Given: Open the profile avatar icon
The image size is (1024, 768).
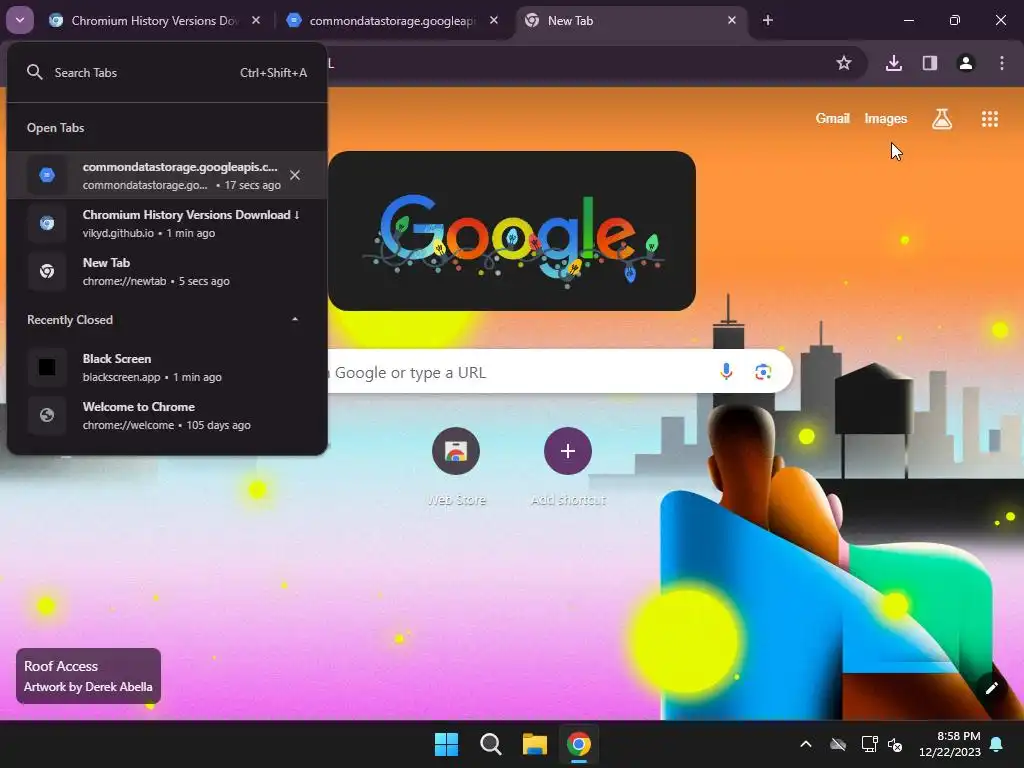Looking at the screenshot, I should coord(965,63).
